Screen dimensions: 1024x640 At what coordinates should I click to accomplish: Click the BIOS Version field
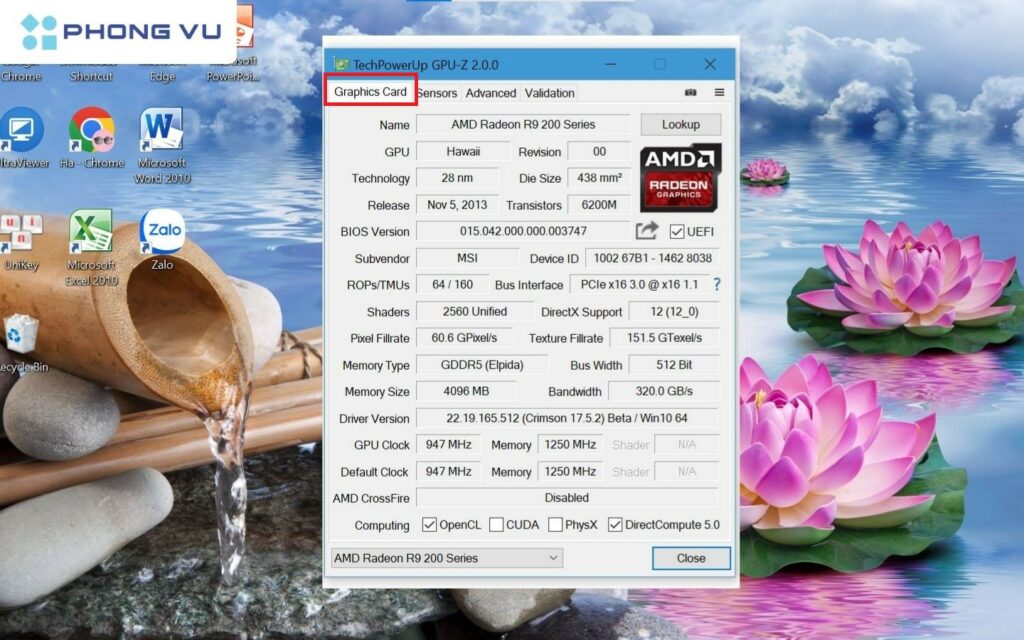tap(522, 231)
